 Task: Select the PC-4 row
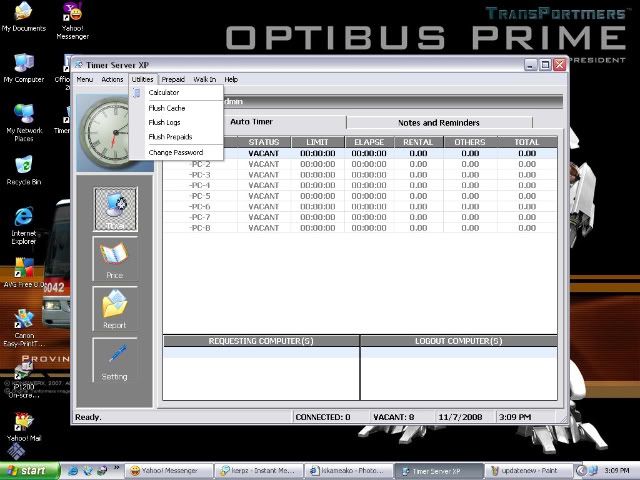tap(360, 185)
